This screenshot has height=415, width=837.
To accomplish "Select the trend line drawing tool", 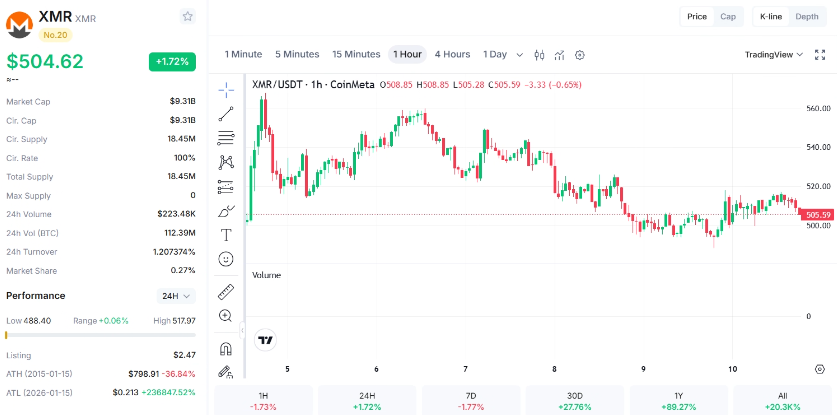I will pyautogui.click(x=226, y=114).
